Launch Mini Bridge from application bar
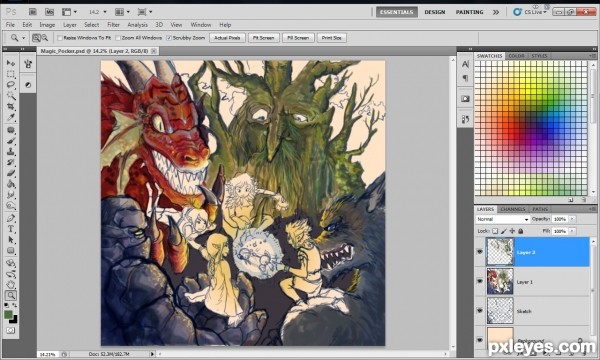600x360 pixels. click(x=49, y=12)
